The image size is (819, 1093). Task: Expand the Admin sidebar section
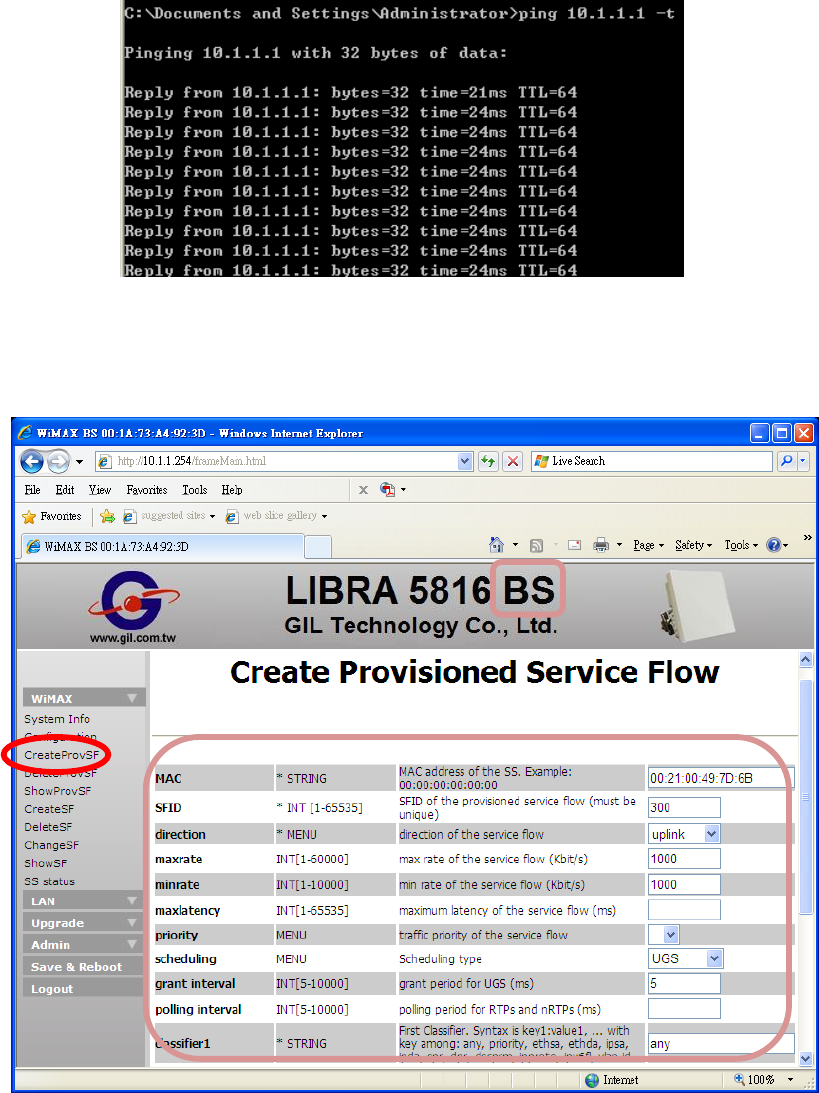tap(84, 945)
